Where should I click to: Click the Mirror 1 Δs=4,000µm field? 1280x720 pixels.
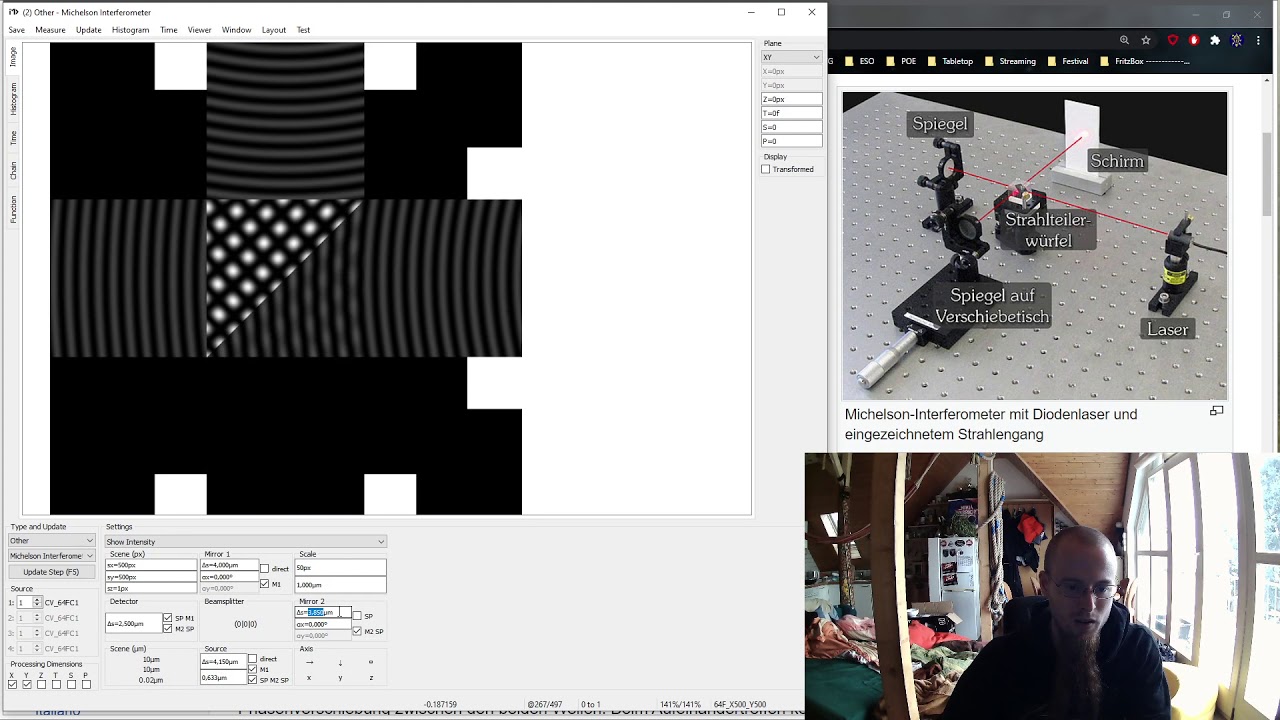(228, 566)
